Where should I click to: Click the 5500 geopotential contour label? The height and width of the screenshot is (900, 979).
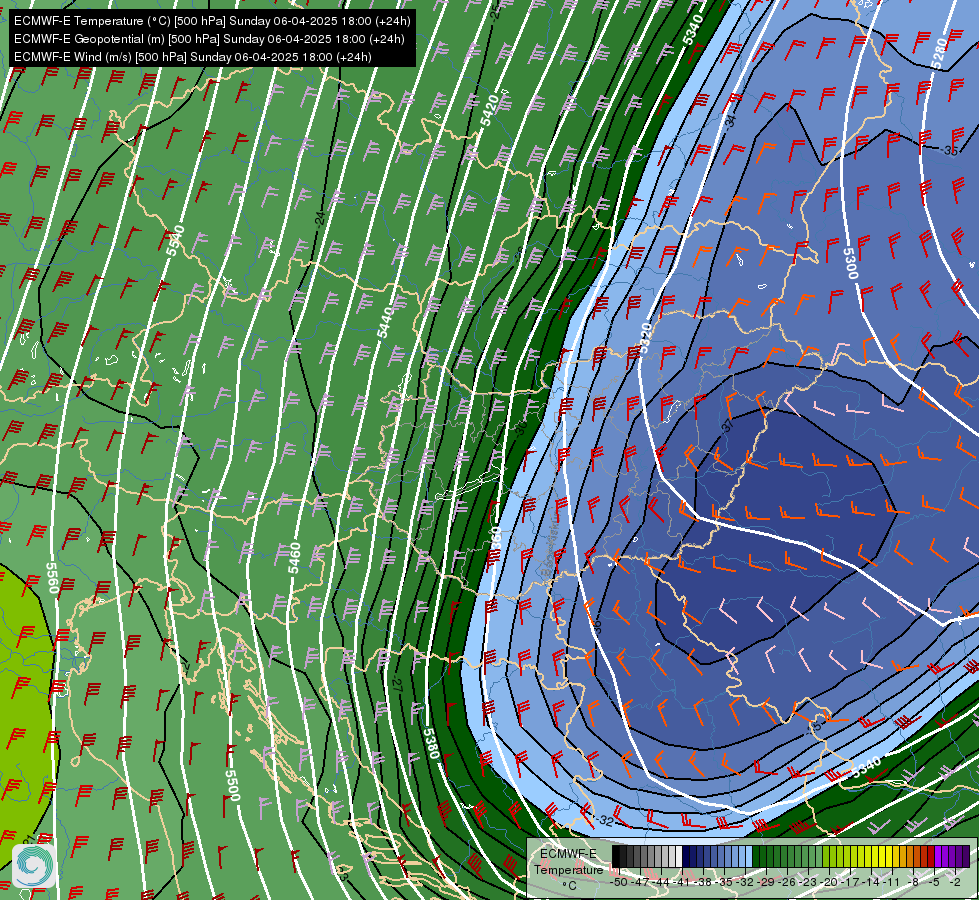point(232,785)
